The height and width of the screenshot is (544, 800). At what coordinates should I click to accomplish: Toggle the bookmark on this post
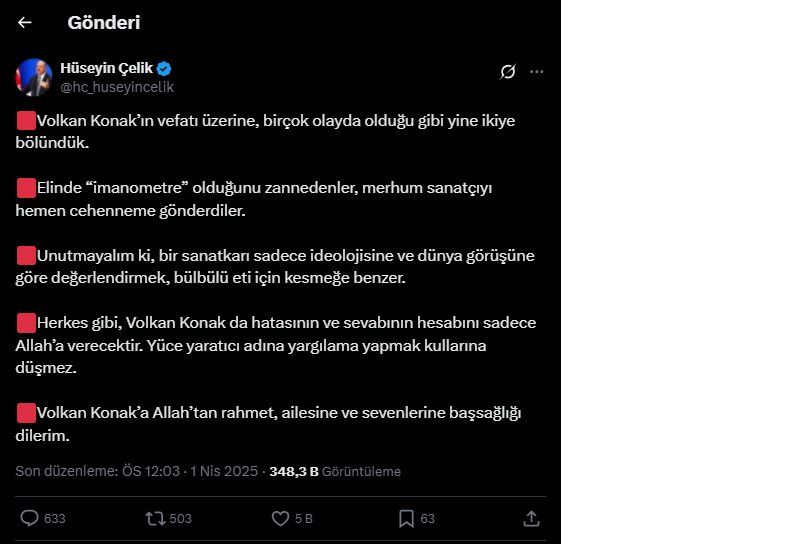[407, 518]
